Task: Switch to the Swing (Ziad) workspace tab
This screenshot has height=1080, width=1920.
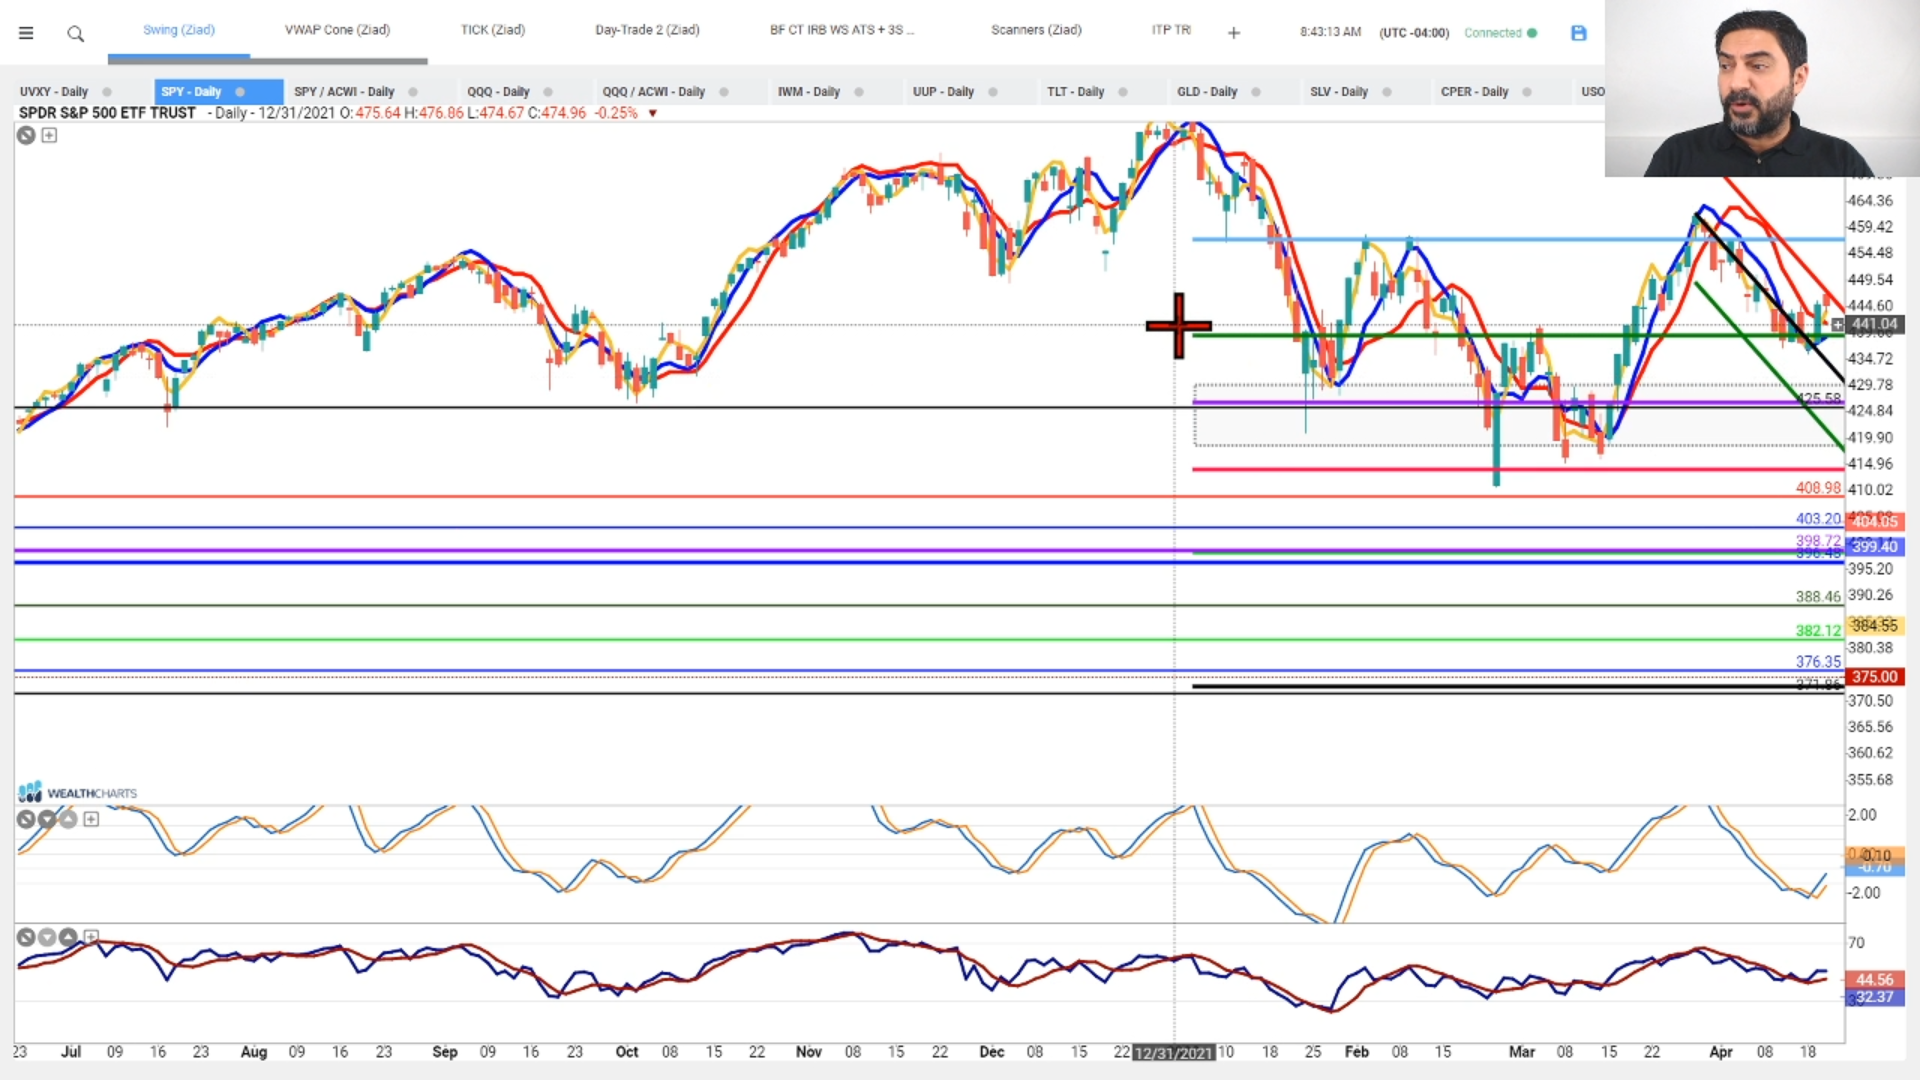Action: tap(179, 30)
